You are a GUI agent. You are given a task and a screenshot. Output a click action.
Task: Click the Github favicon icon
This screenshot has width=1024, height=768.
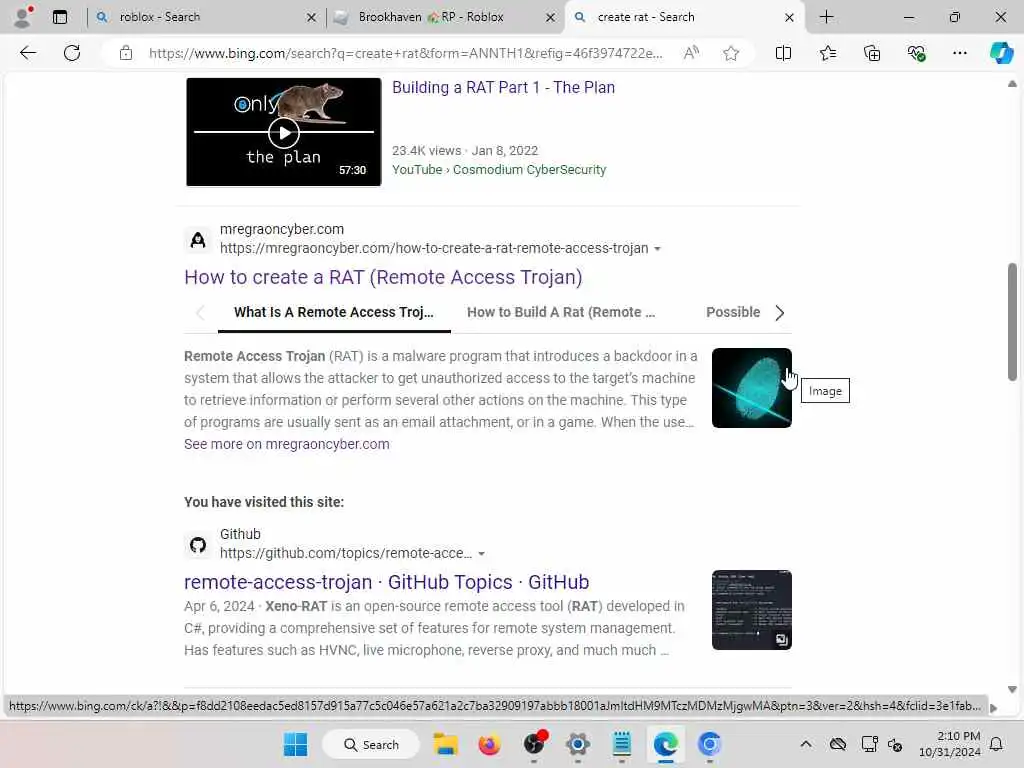coord(198,545)
